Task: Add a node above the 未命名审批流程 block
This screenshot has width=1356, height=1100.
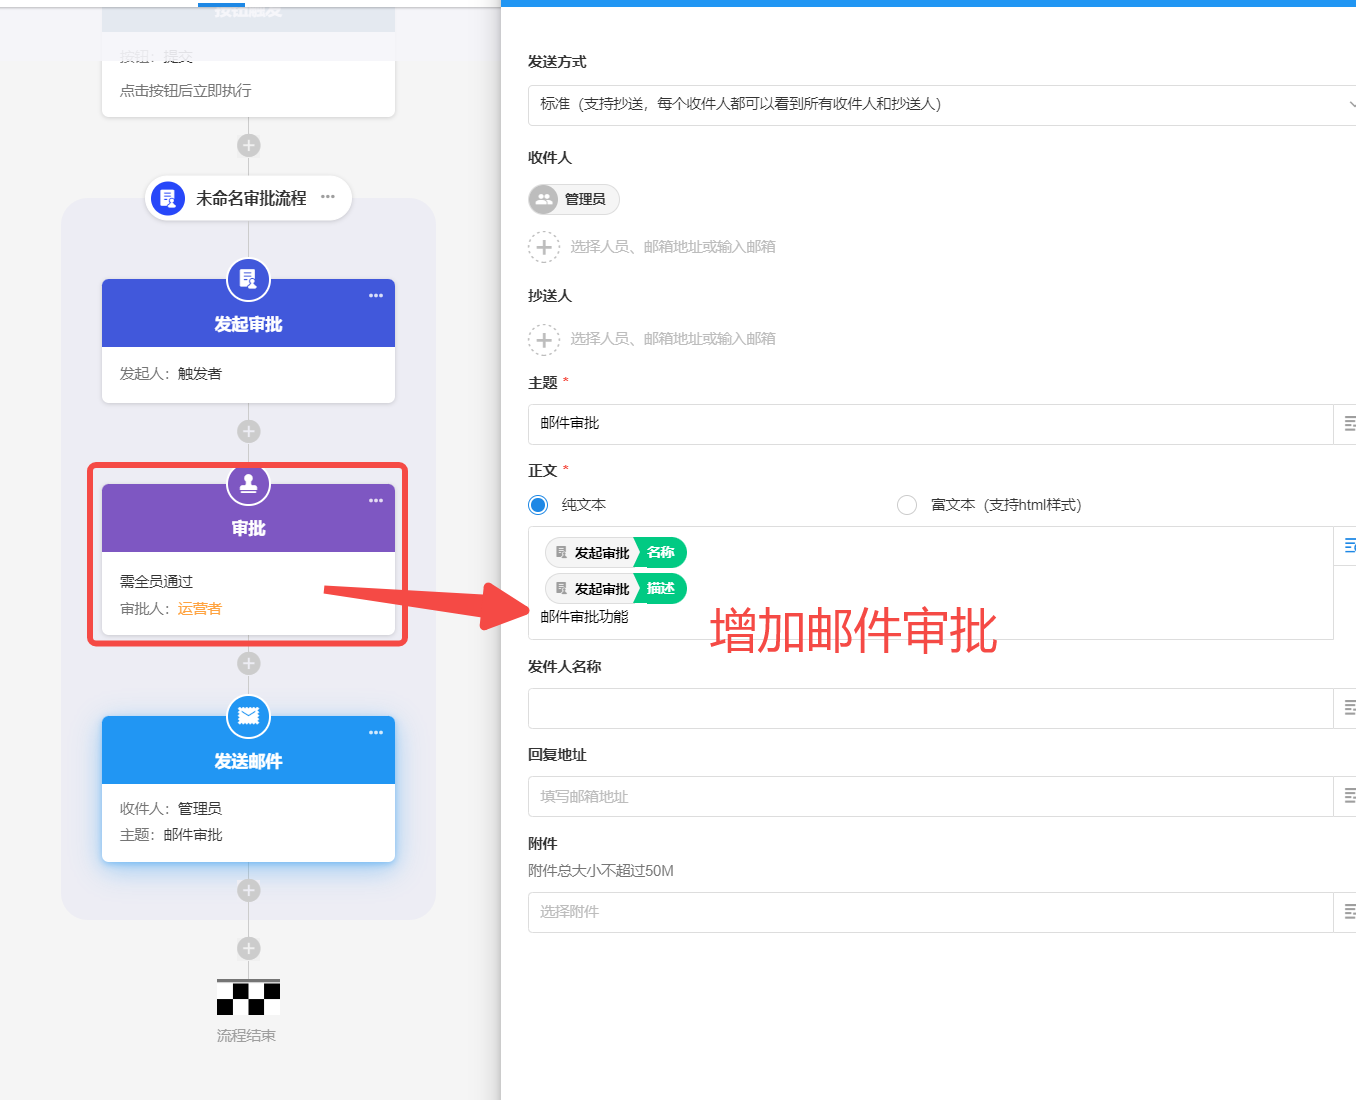Action: click(249, 145)
